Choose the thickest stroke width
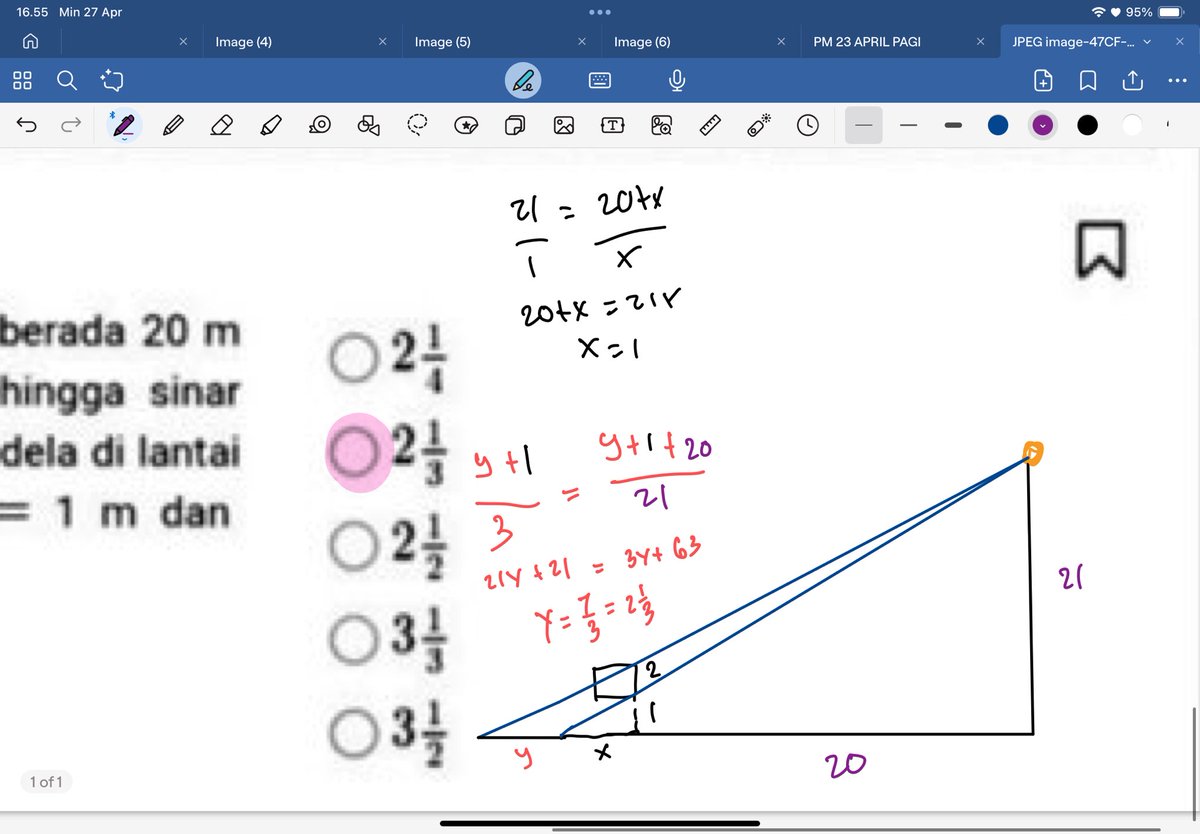This screenshot has width=1200, height=834. [953, 126]
